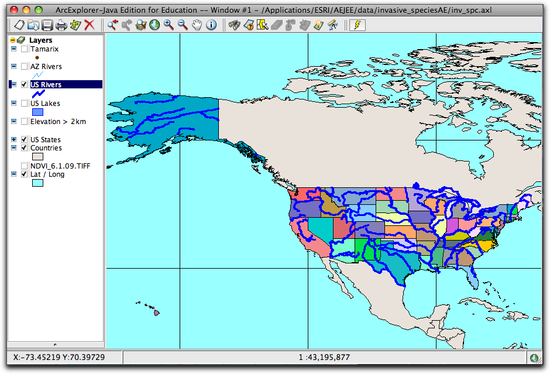Go to the next extent

tap(127, 25)
